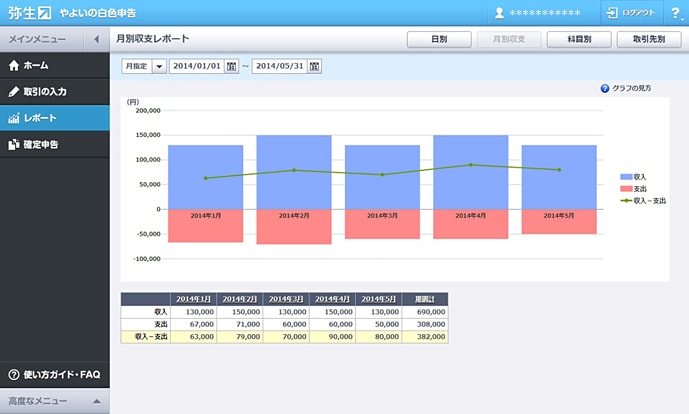Click the user account icon
The height and width of the screenshot is (414, 689).
click(x=499, y=13)
